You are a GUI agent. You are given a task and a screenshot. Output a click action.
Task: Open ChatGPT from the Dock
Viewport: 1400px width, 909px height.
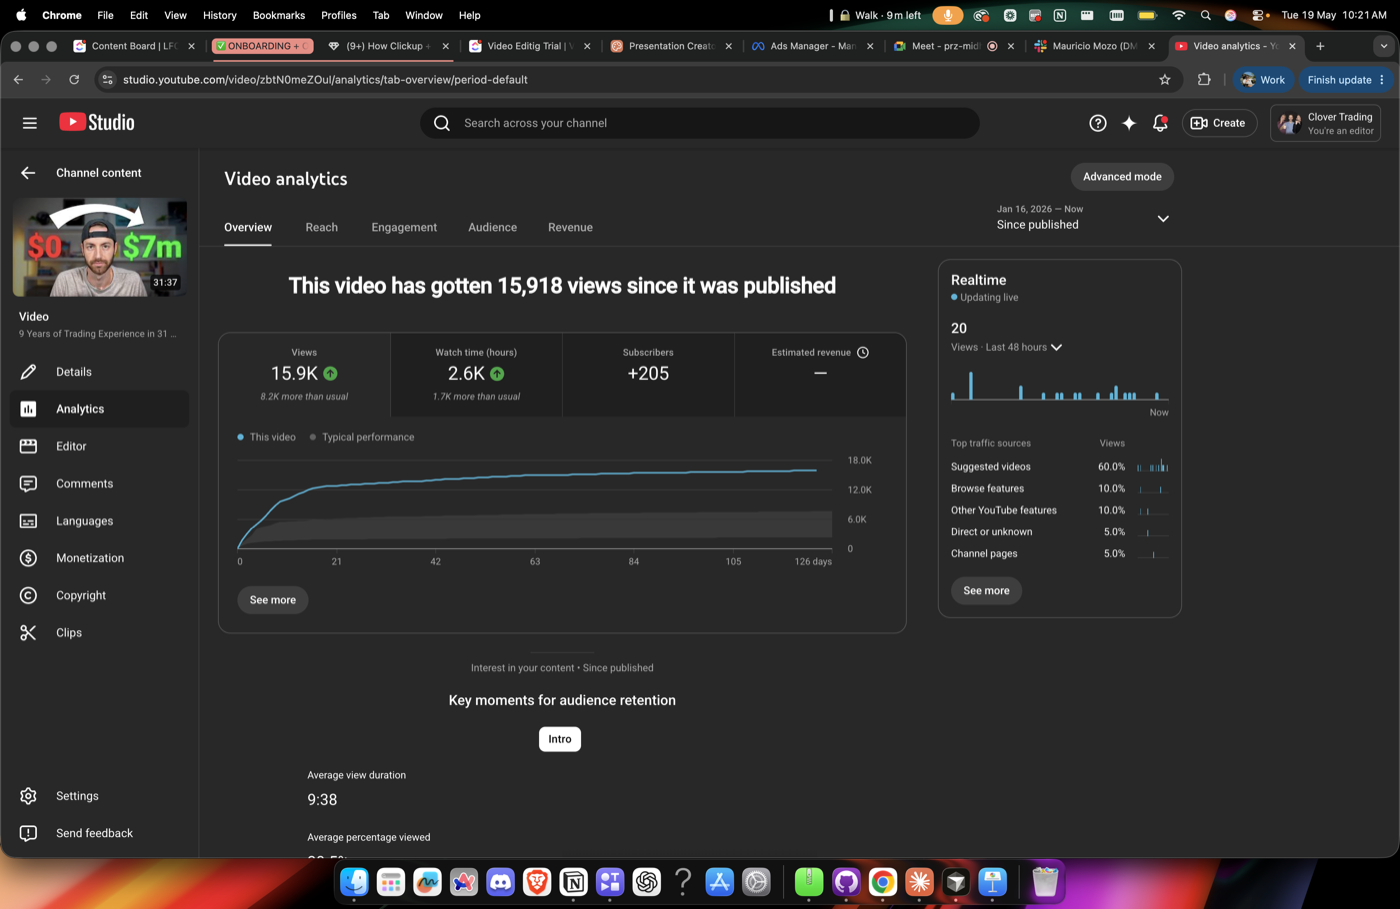click(646, 882)
